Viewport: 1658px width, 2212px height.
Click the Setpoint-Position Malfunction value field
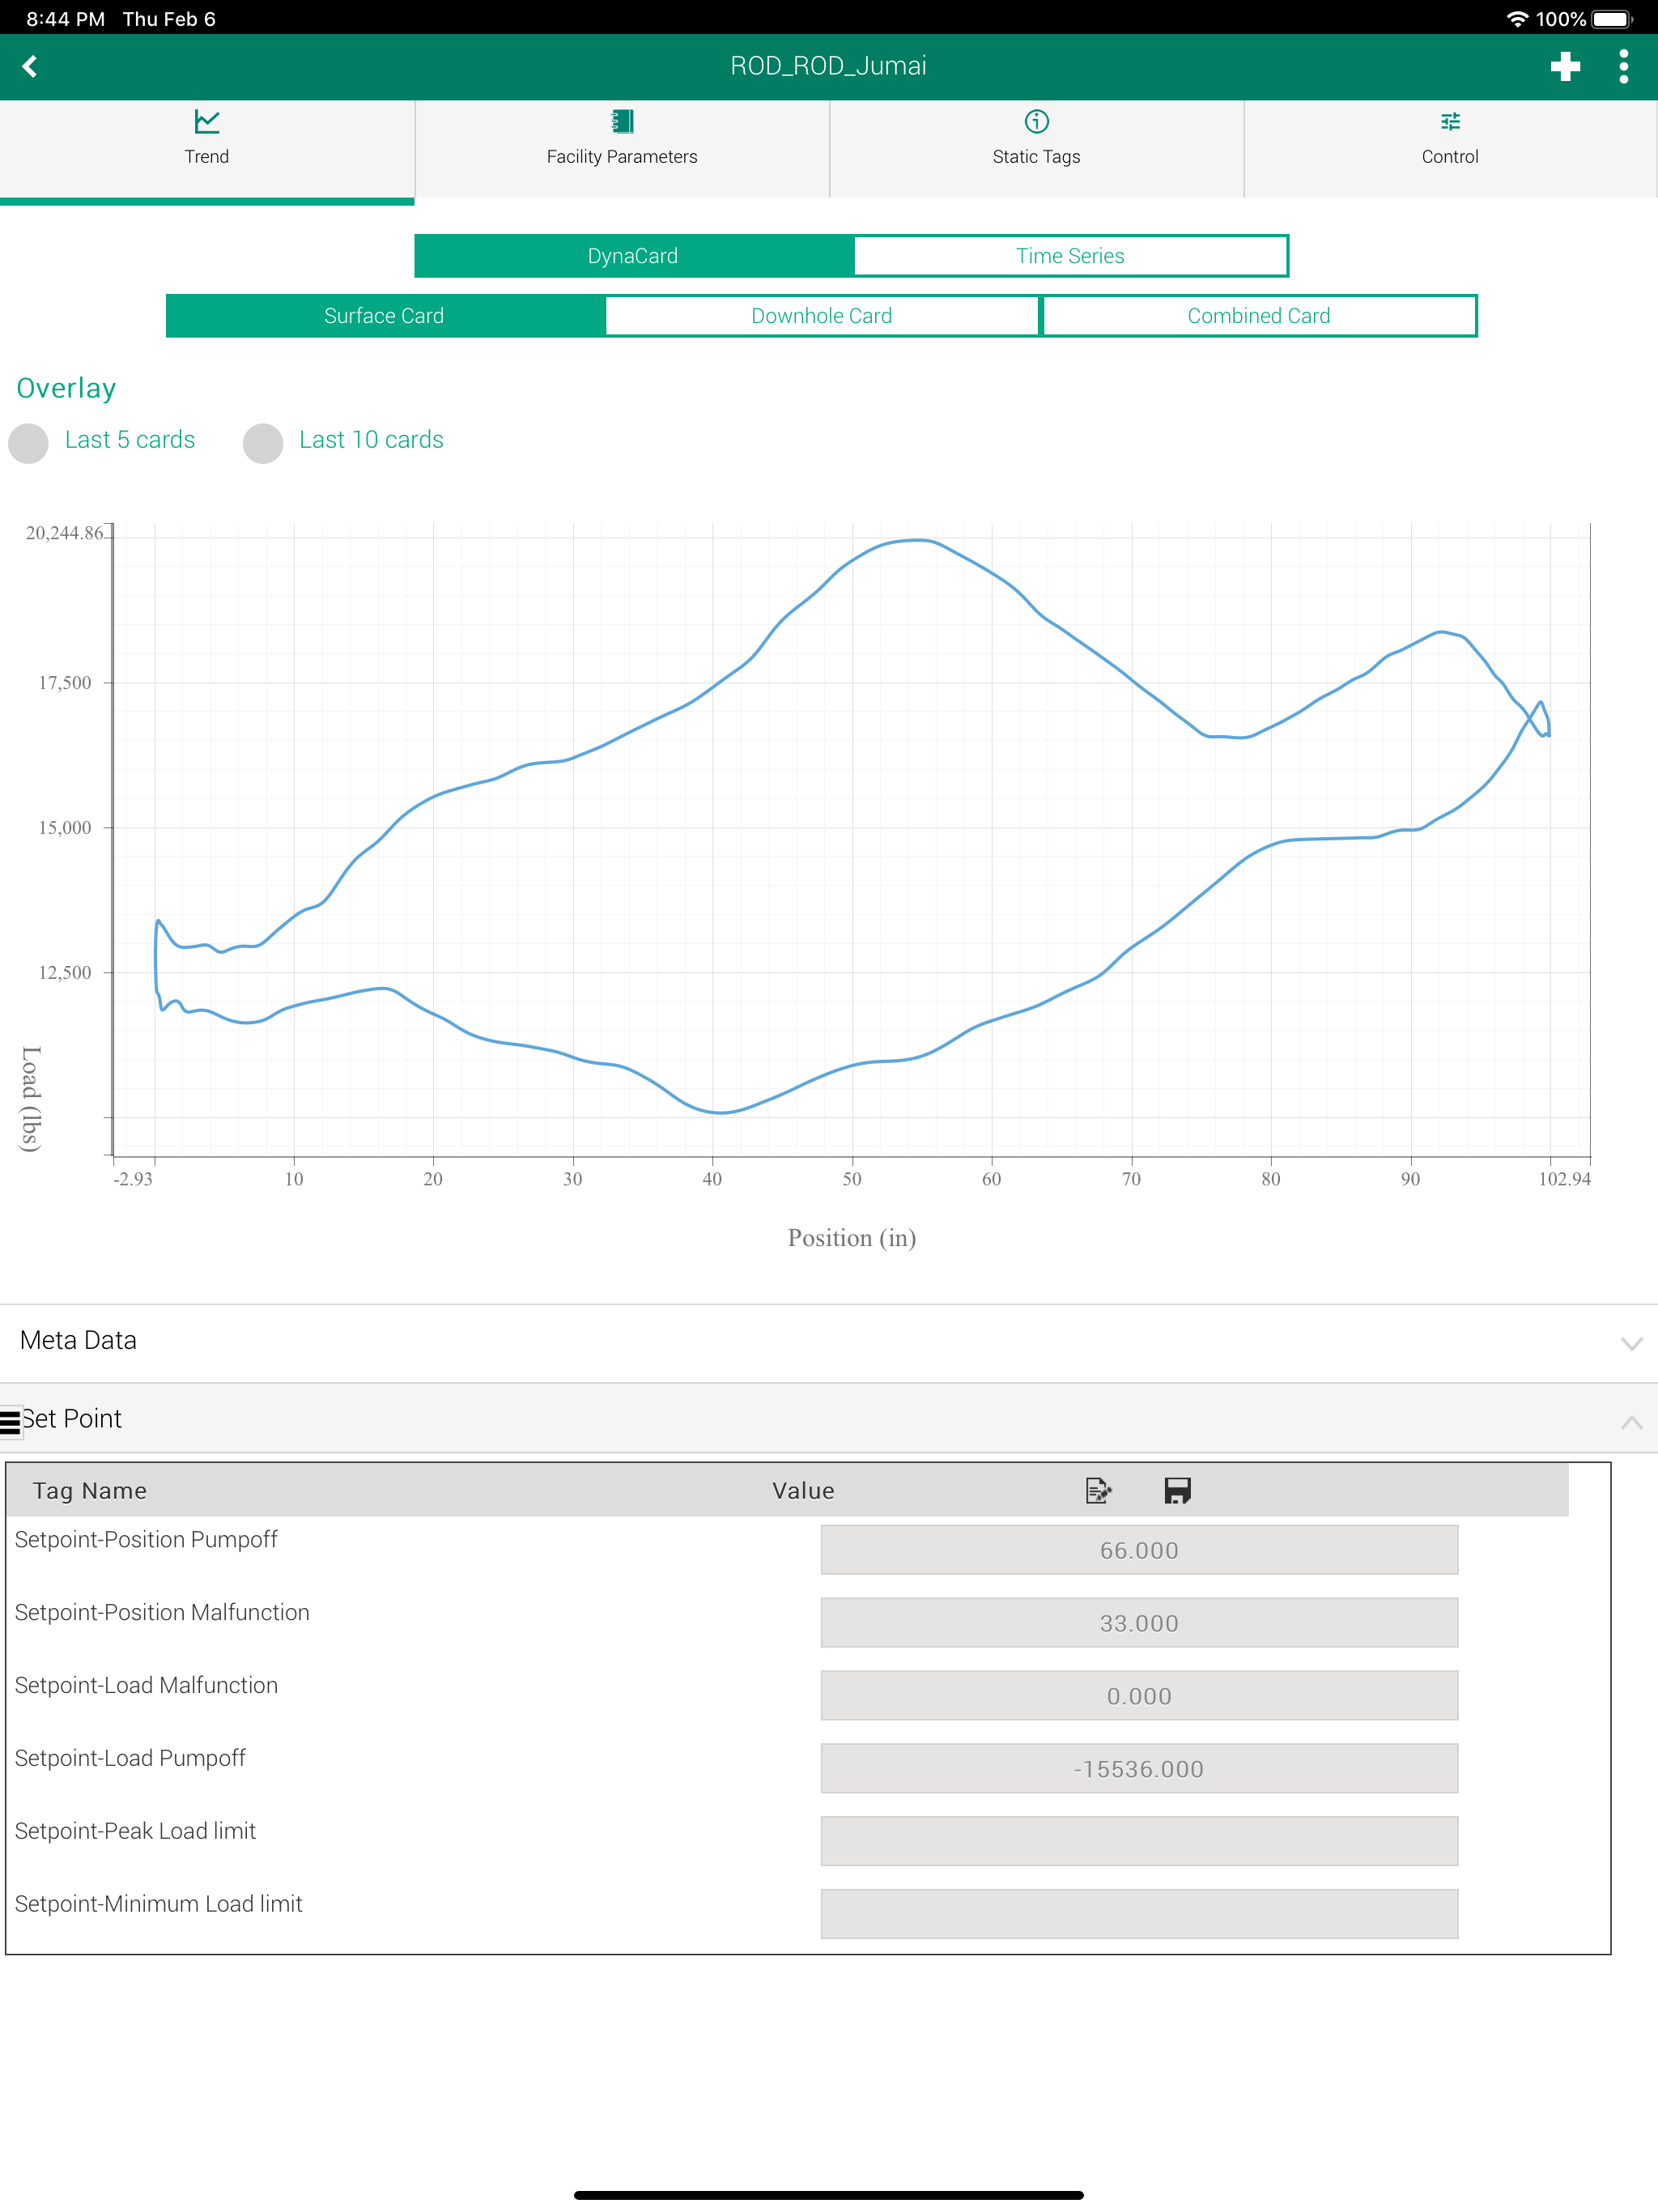1139,1622
